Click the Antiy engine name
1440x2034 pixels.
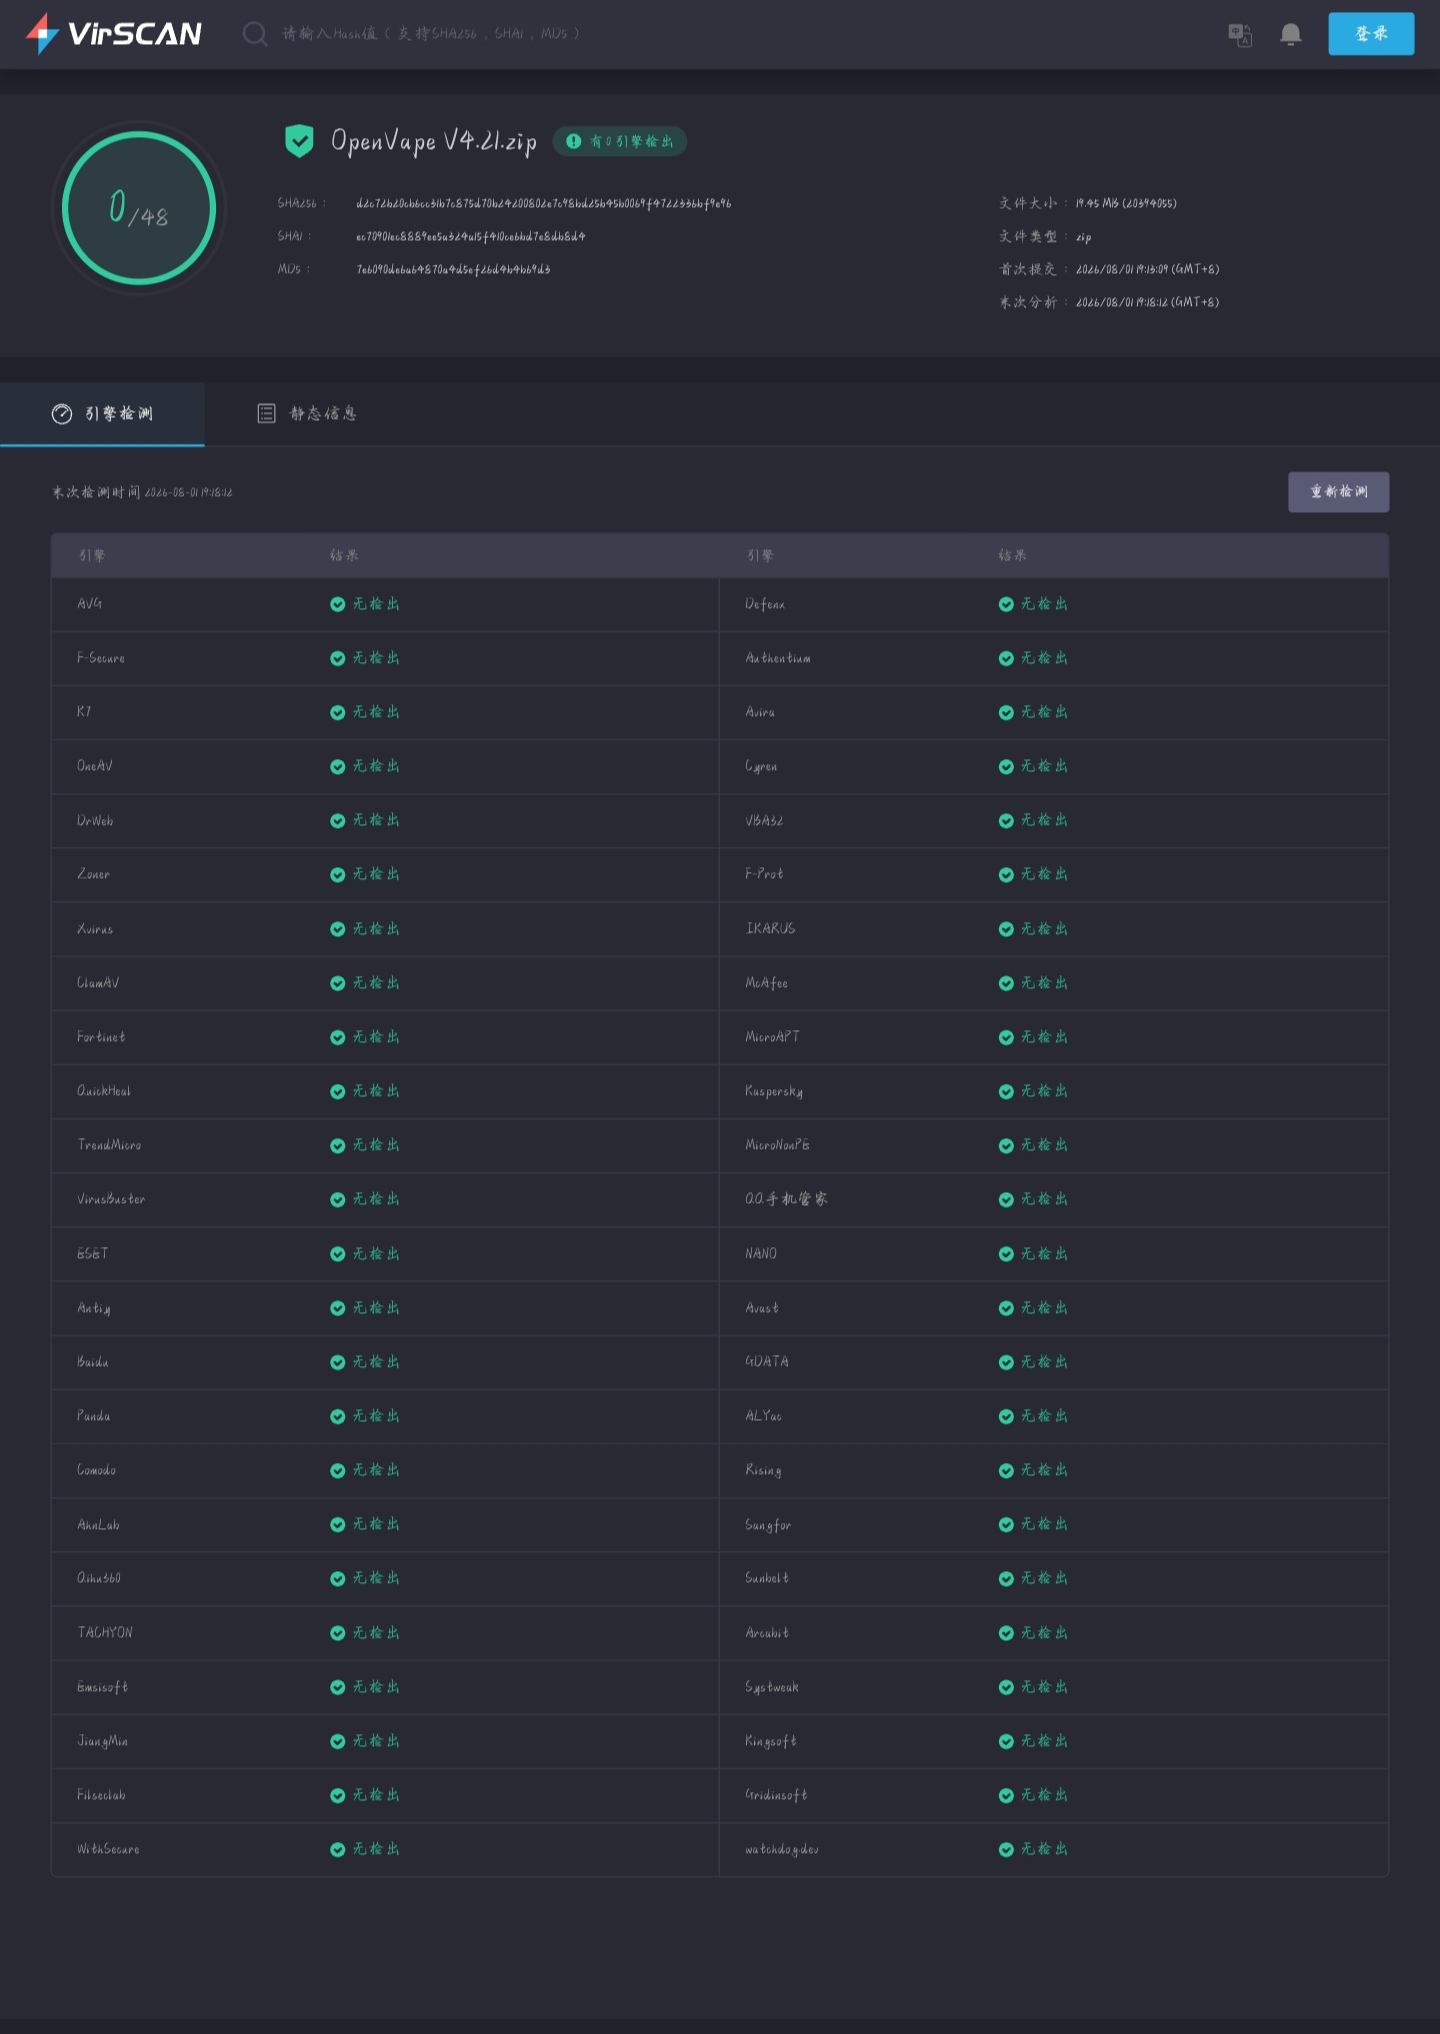click(94, 1308)
